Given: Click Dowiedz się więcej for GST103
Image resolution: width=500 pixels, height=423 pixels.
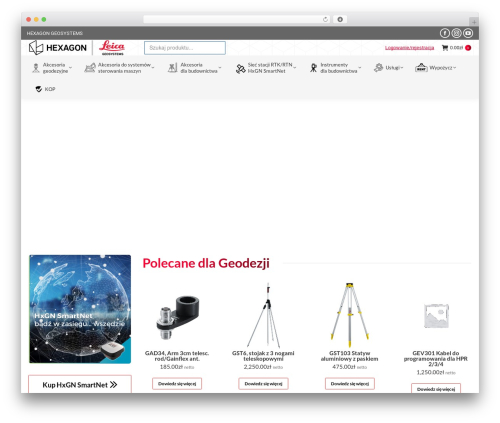Looking at the screenshot, I should point(350,384).
